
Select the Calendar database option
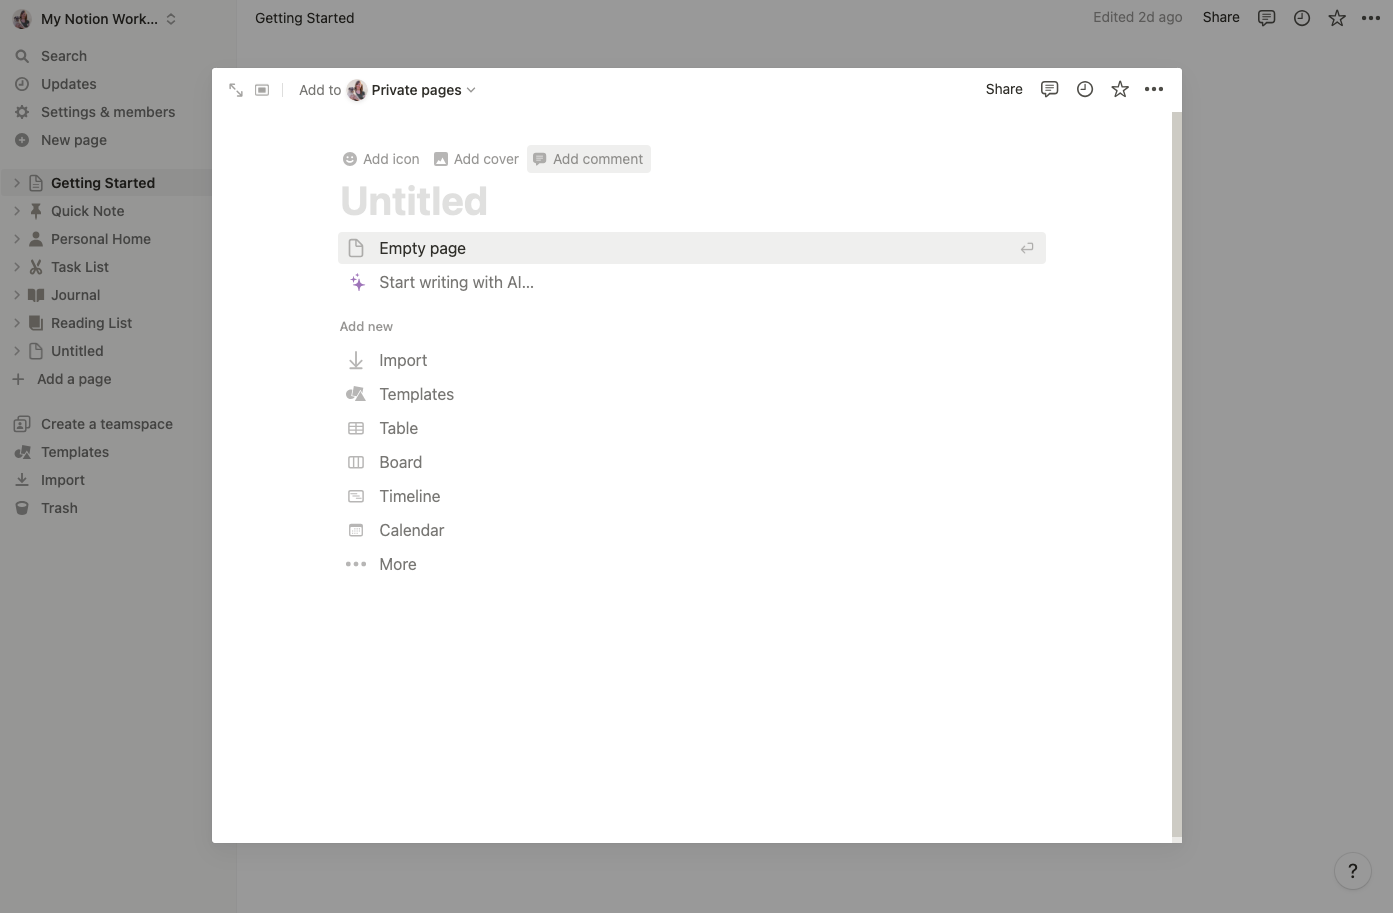point(692,531)
